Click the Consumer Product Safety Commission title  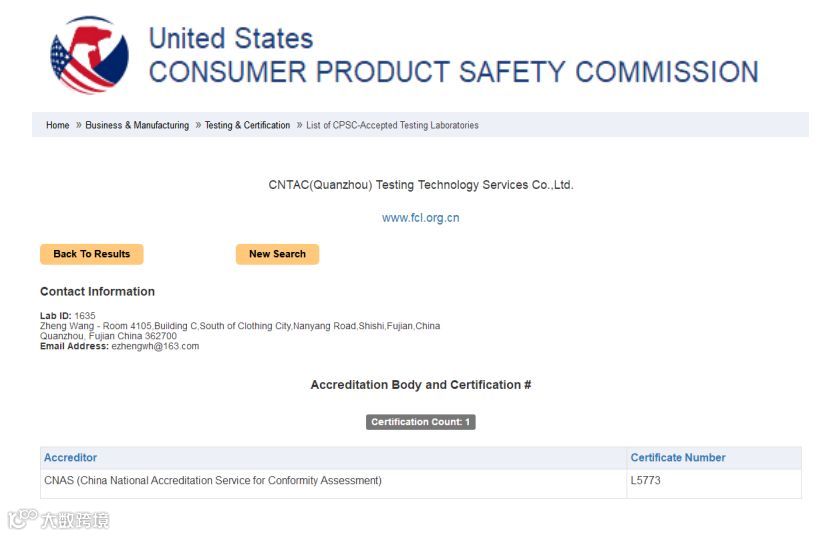[x=453, y=56]
